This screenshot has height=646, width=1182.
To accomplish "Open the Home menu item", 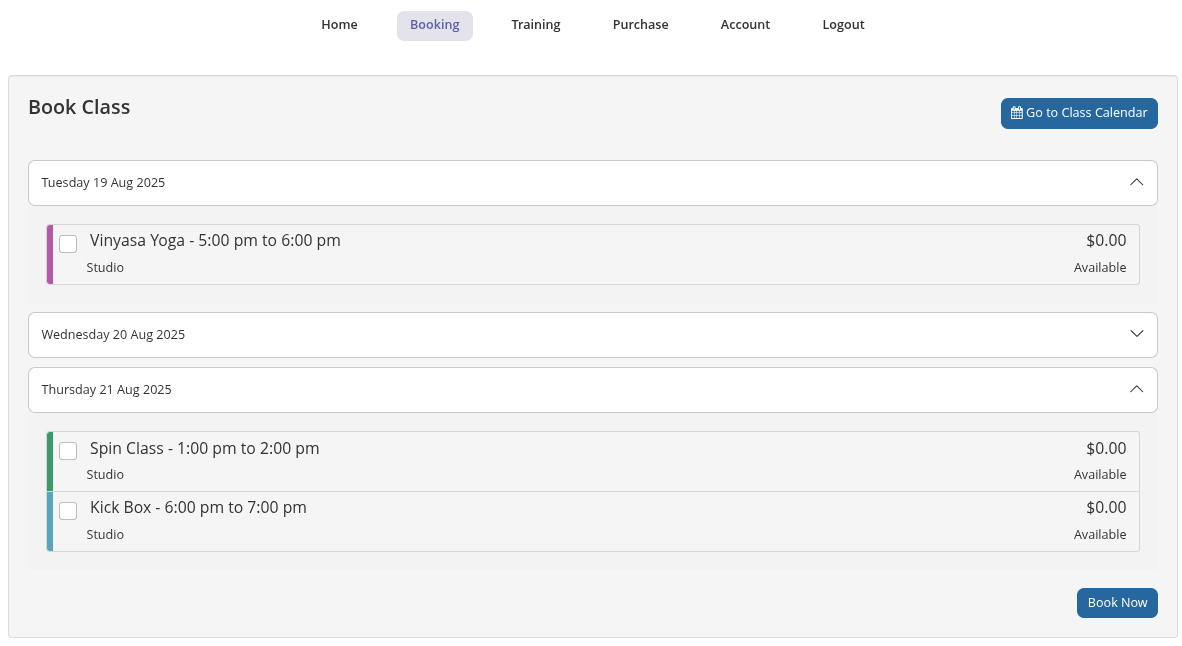I will coord(339,25).
